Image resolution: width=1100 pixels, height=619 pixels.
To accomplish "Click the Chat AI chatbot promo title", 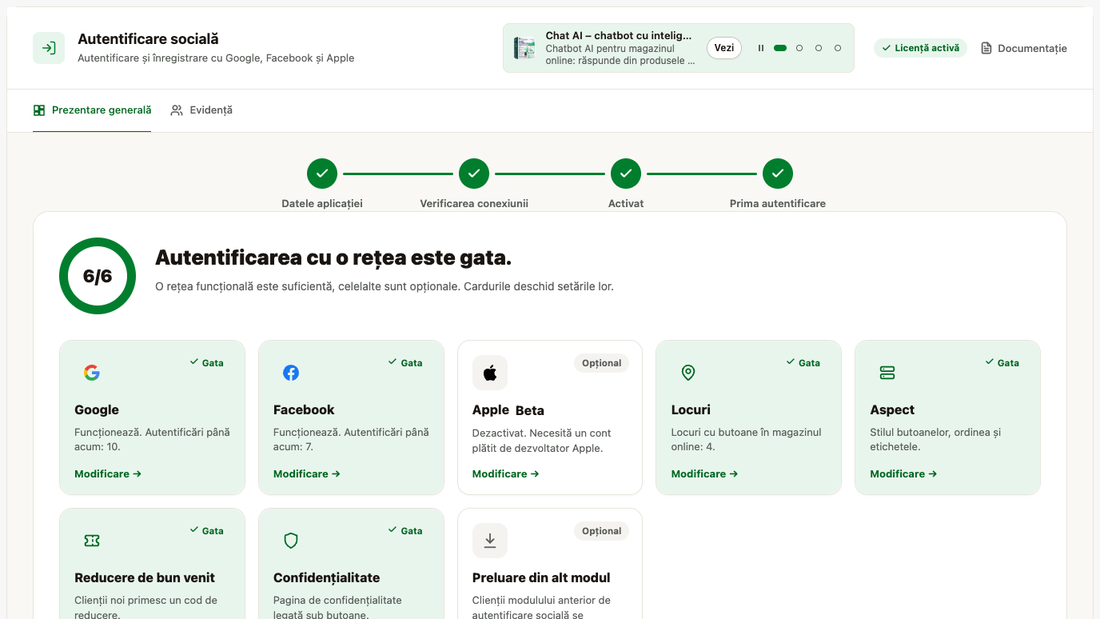I will click(619, 36).
